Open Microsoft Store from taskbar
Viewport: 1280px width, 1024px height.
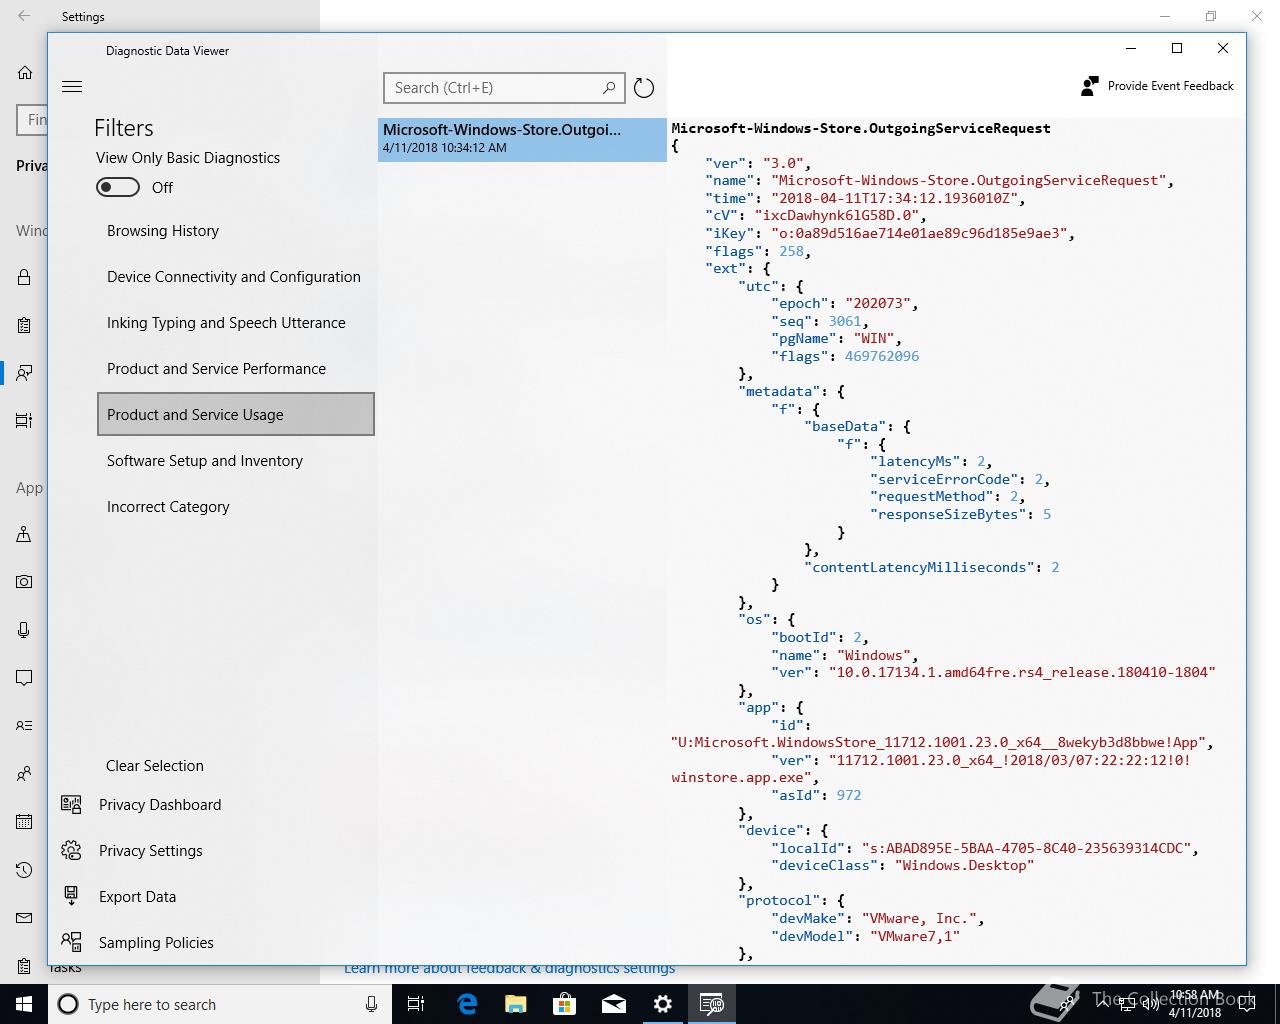pos(564,1004)
